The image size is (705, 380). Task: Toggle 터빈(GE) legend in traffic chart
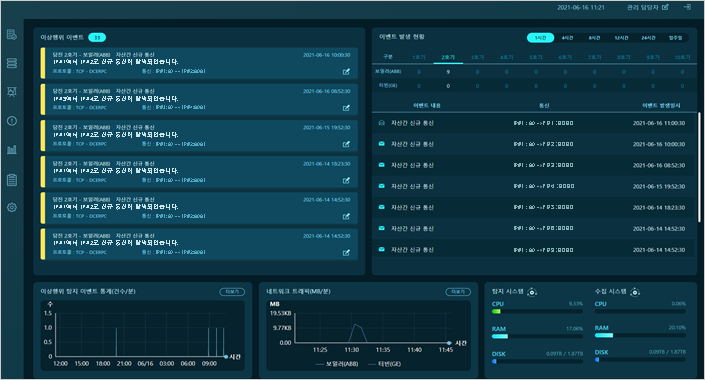pos(384,364)
